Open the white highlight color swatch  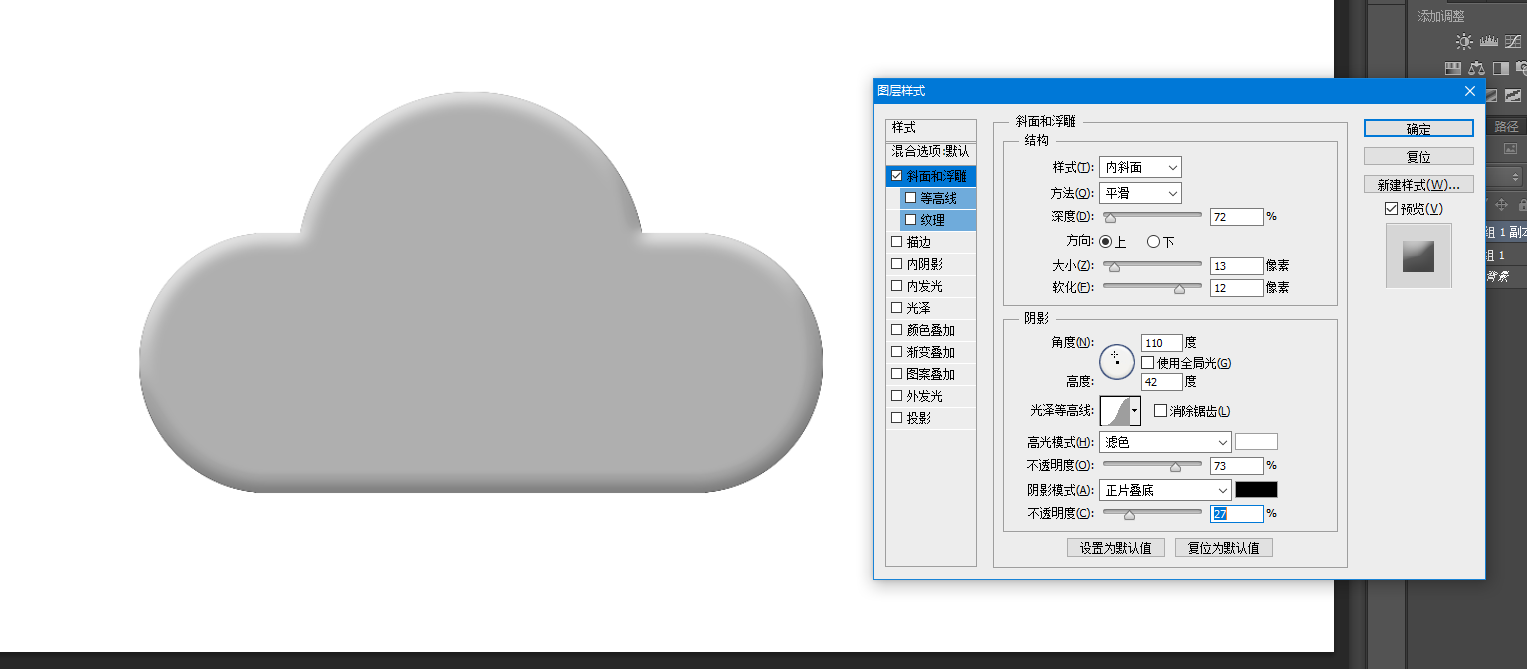pos(1256,442)
